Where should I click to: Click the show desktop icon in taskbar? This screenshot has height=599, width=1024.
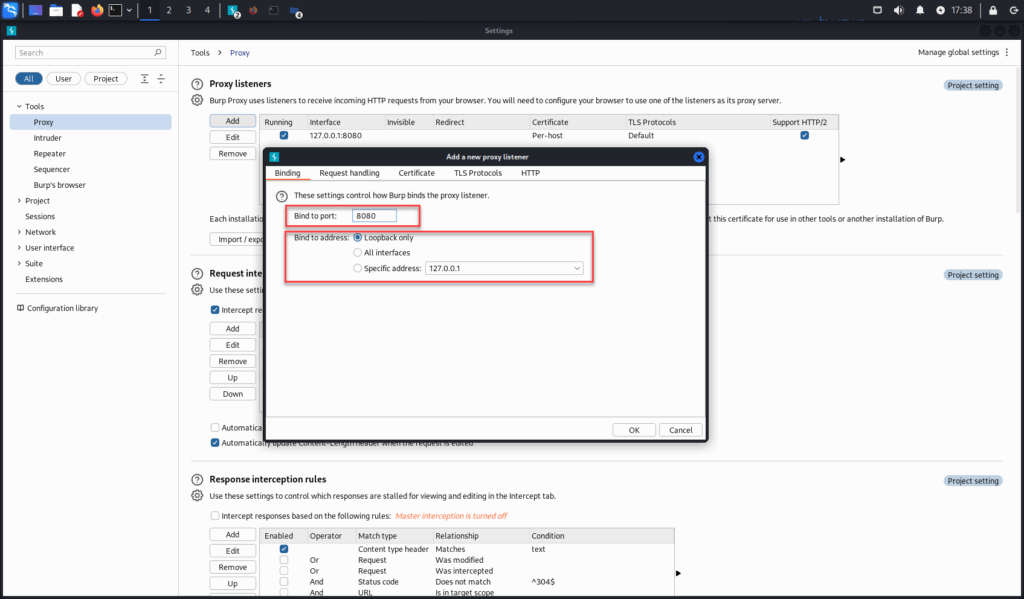click(x=35, y=10)
